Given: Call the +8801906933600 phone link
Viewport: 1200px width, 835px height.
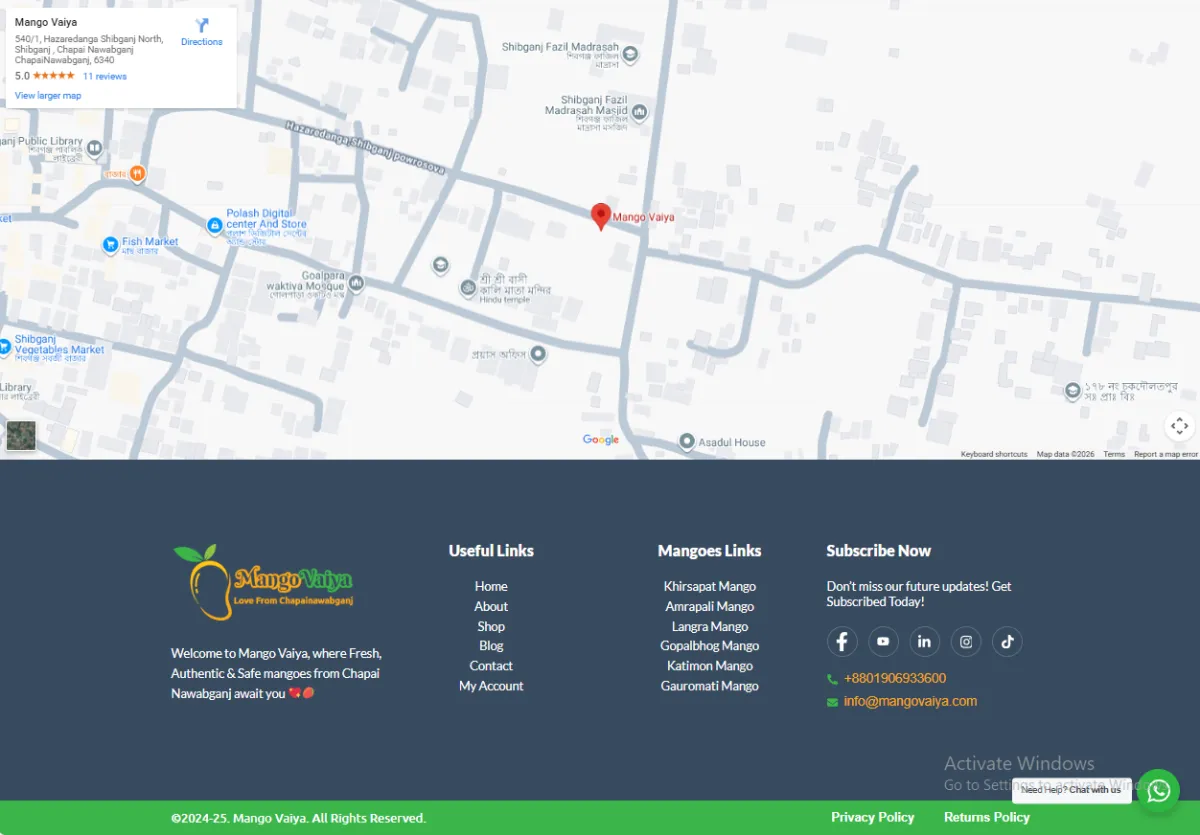Looking at the screenshot, I should [x=895, y=678].
